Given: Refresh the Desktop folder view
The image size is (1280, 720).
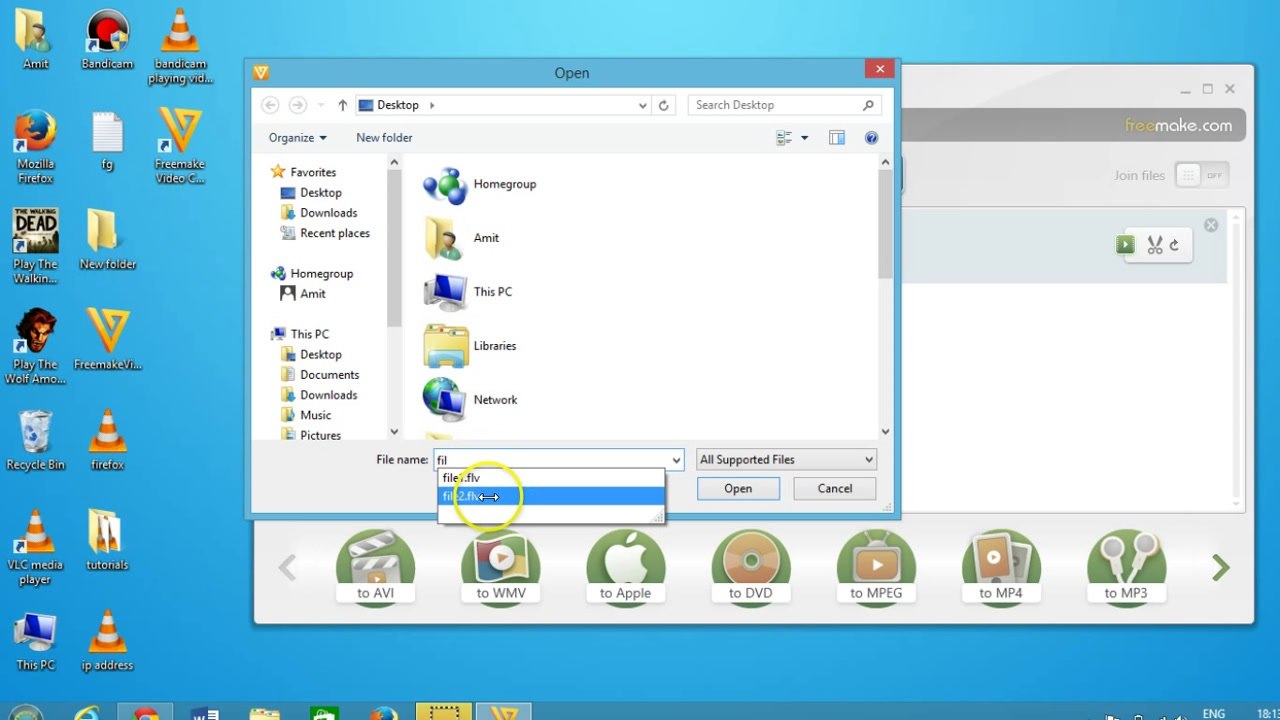Looking at the screenshot, I should point(664,105).
